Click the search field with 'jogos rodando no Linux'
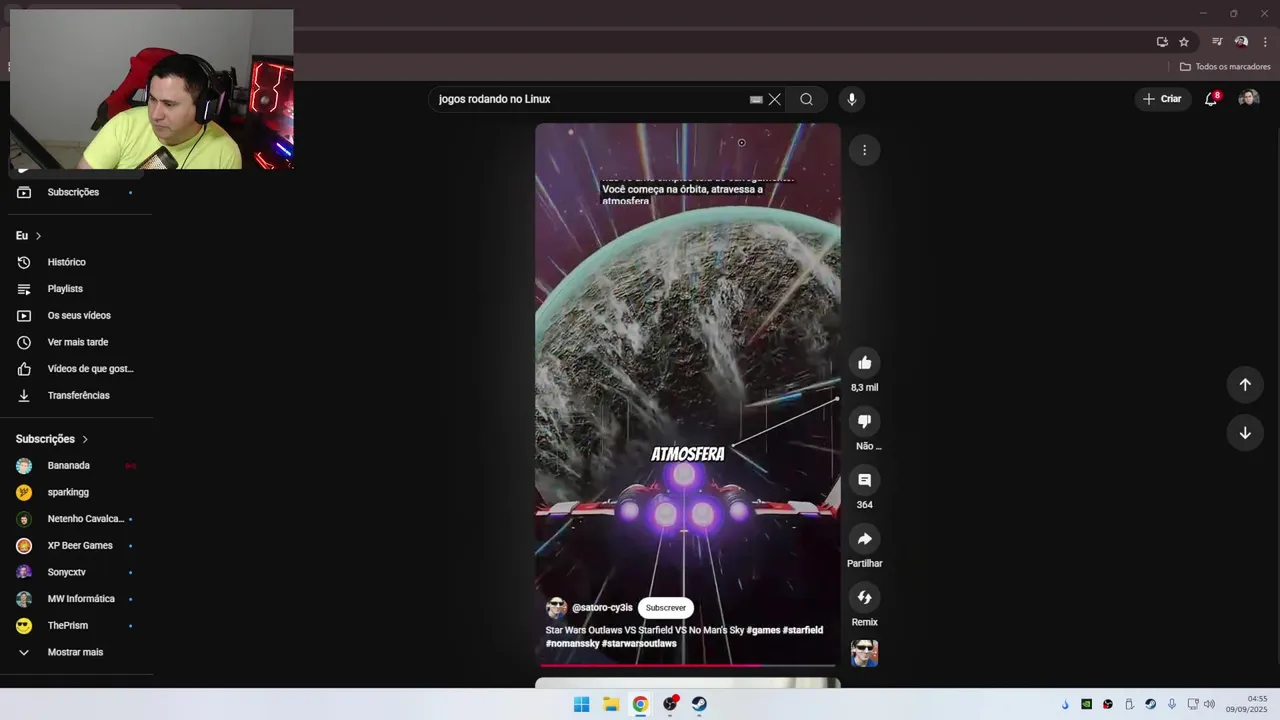The height and width of the screenshot is (720, 1280). point(590,99)
